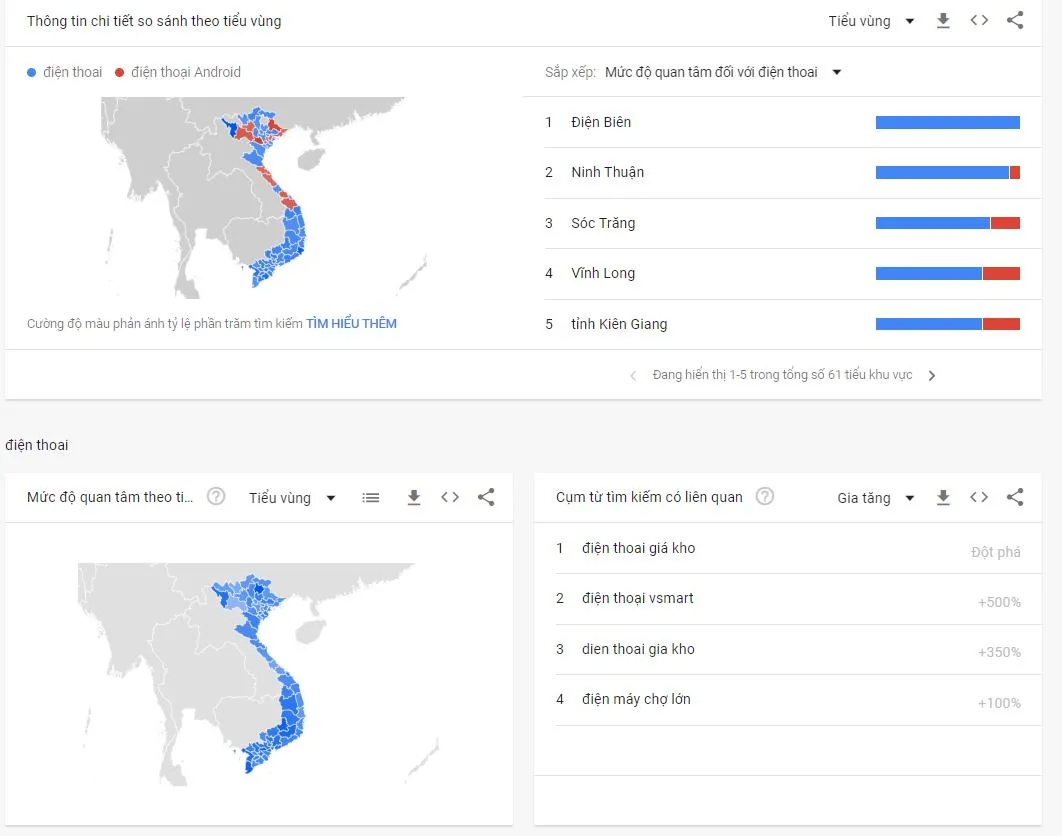
Task: Select Điện Biên in the region list
Action: coord(601,122)
